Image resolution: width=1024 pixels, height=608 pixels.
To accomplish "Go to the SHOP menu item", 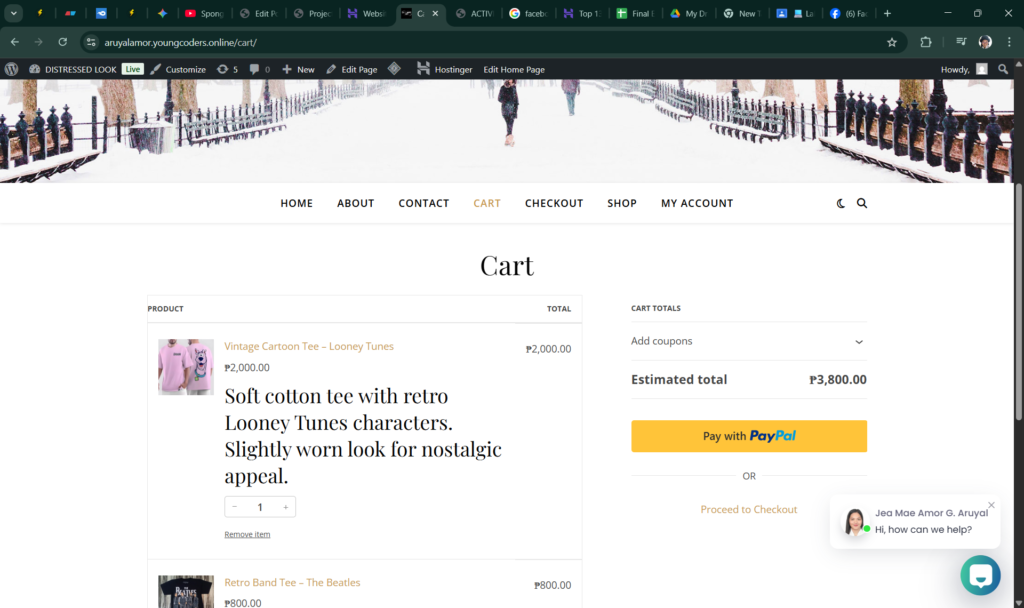I will click(x=621, y=203).
